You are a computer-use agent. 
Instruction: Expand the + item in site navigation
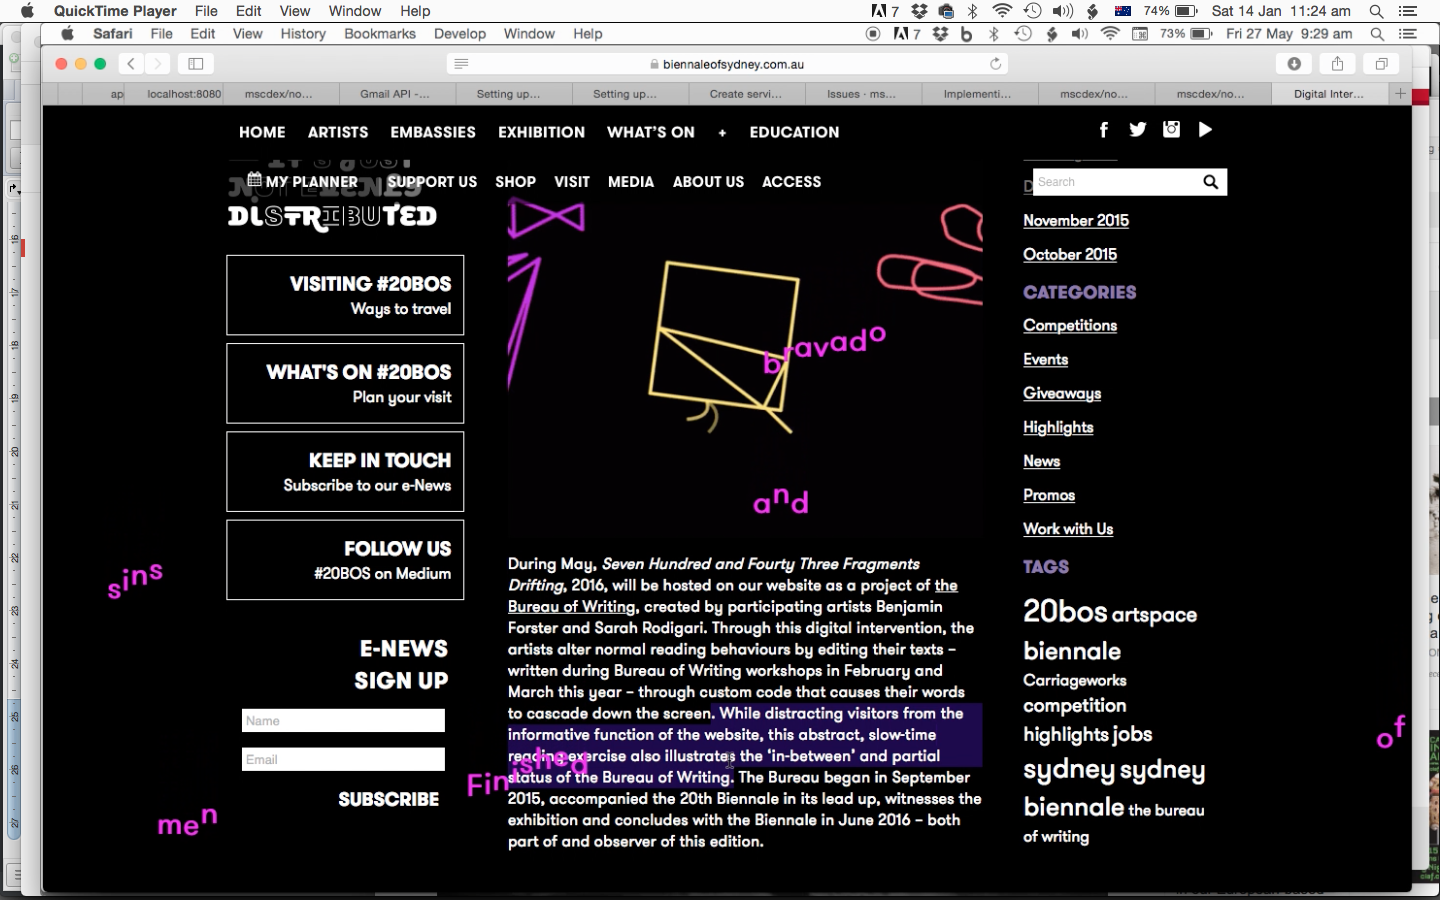[722, 133]
